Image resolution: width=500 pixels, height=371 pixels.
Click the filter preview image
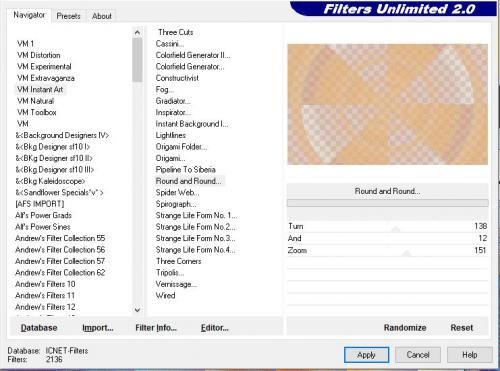pyautogui.click(x=388, y=104)
